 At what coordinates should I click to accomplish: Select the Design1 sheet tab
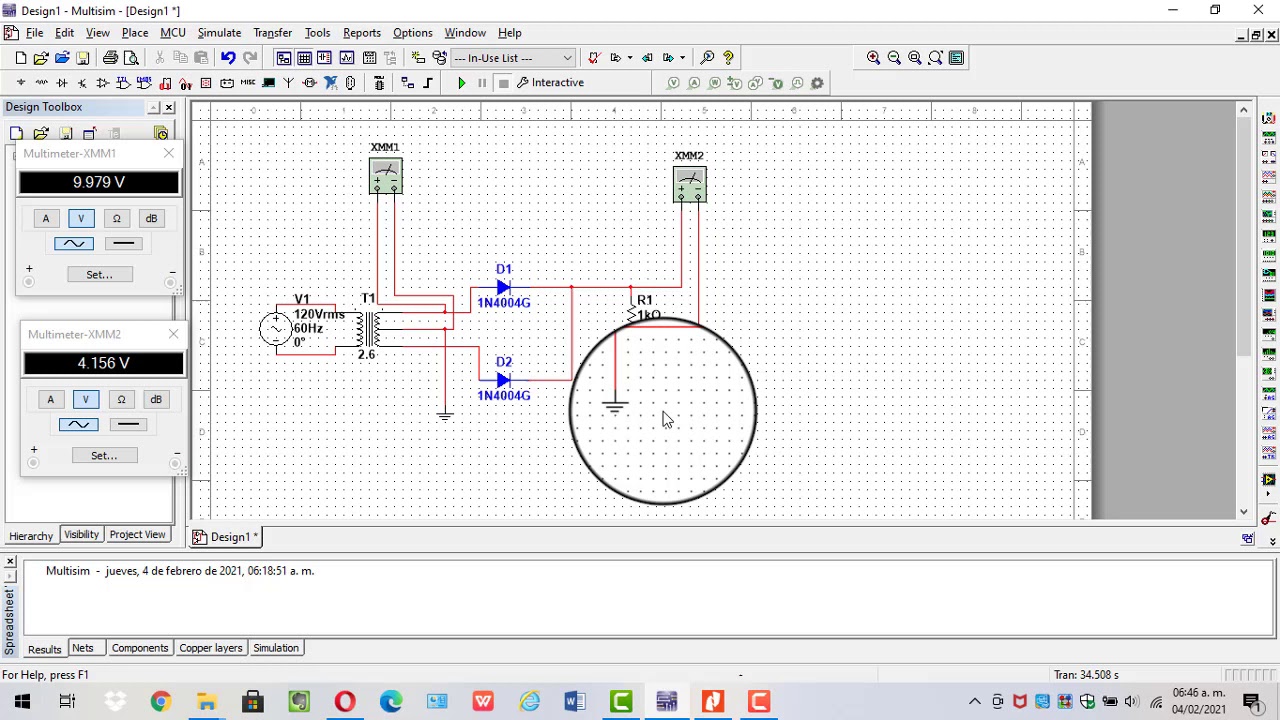(229, 537)
